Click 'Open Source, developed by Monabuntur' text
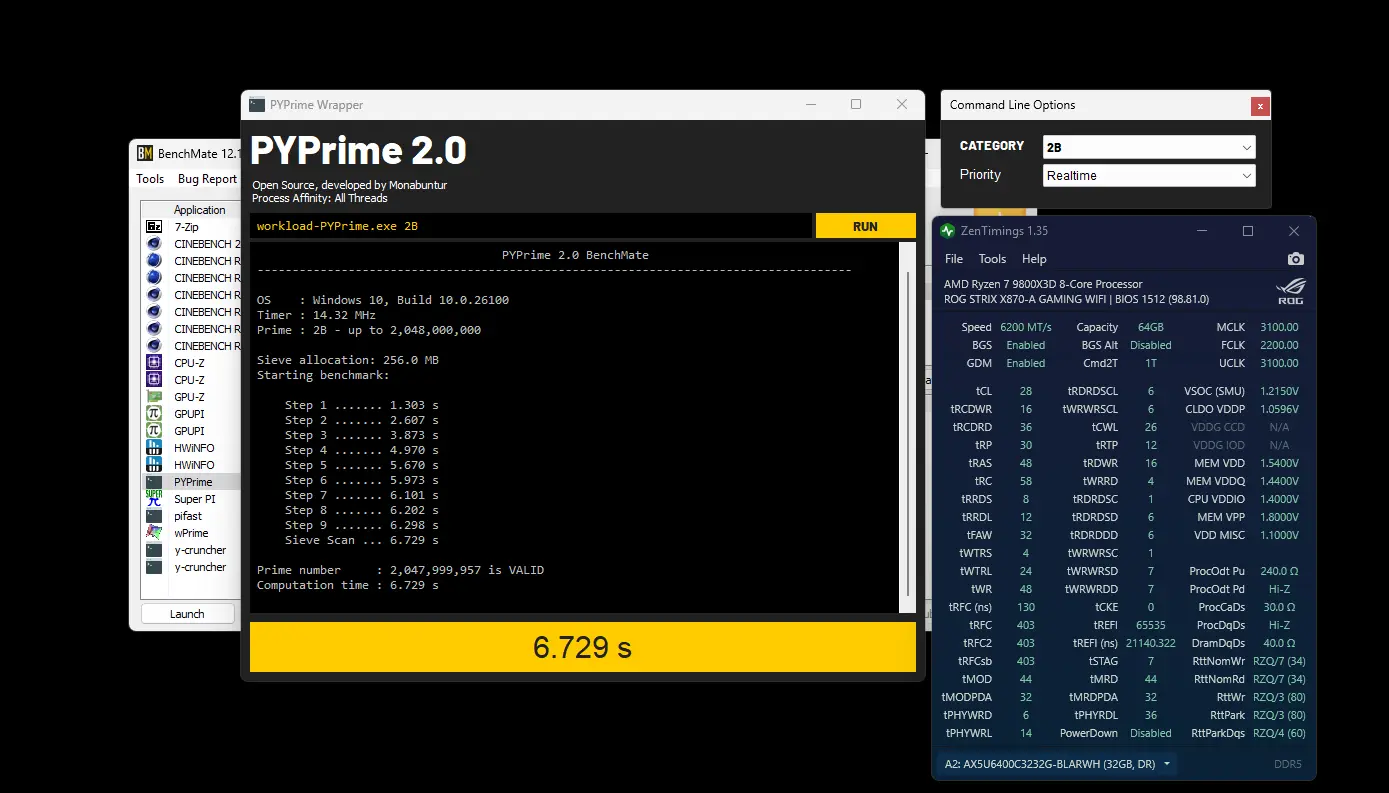Image resolution: width=1389 pixels, height=793 pixels. tap(350, 185)
